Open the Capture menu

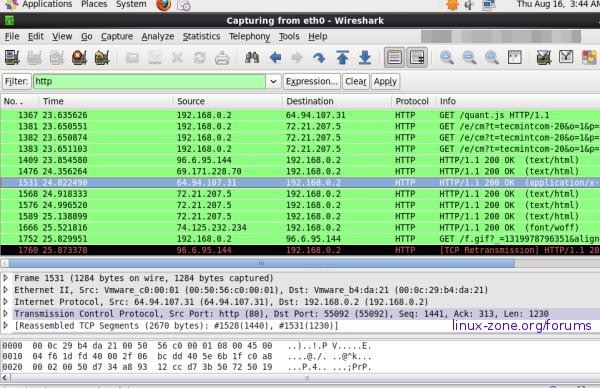coord(117,36)
